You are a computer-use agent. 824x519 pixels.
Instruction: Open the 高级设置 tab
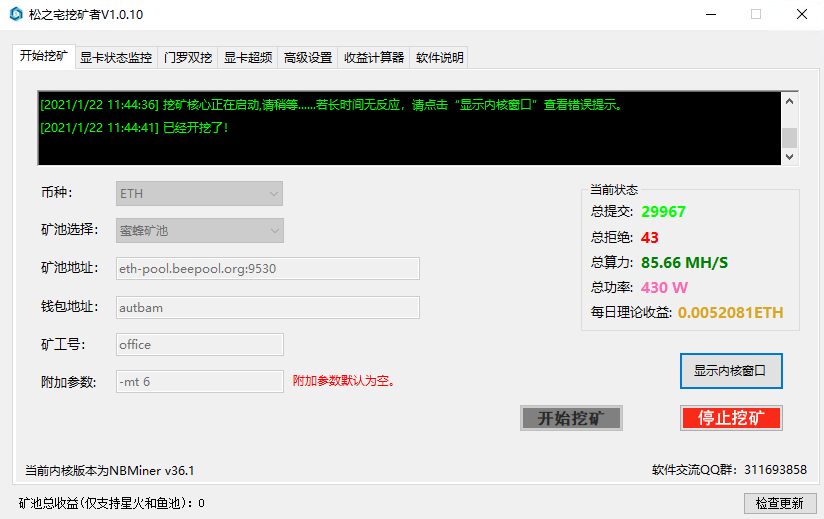(x=308, y=57)
